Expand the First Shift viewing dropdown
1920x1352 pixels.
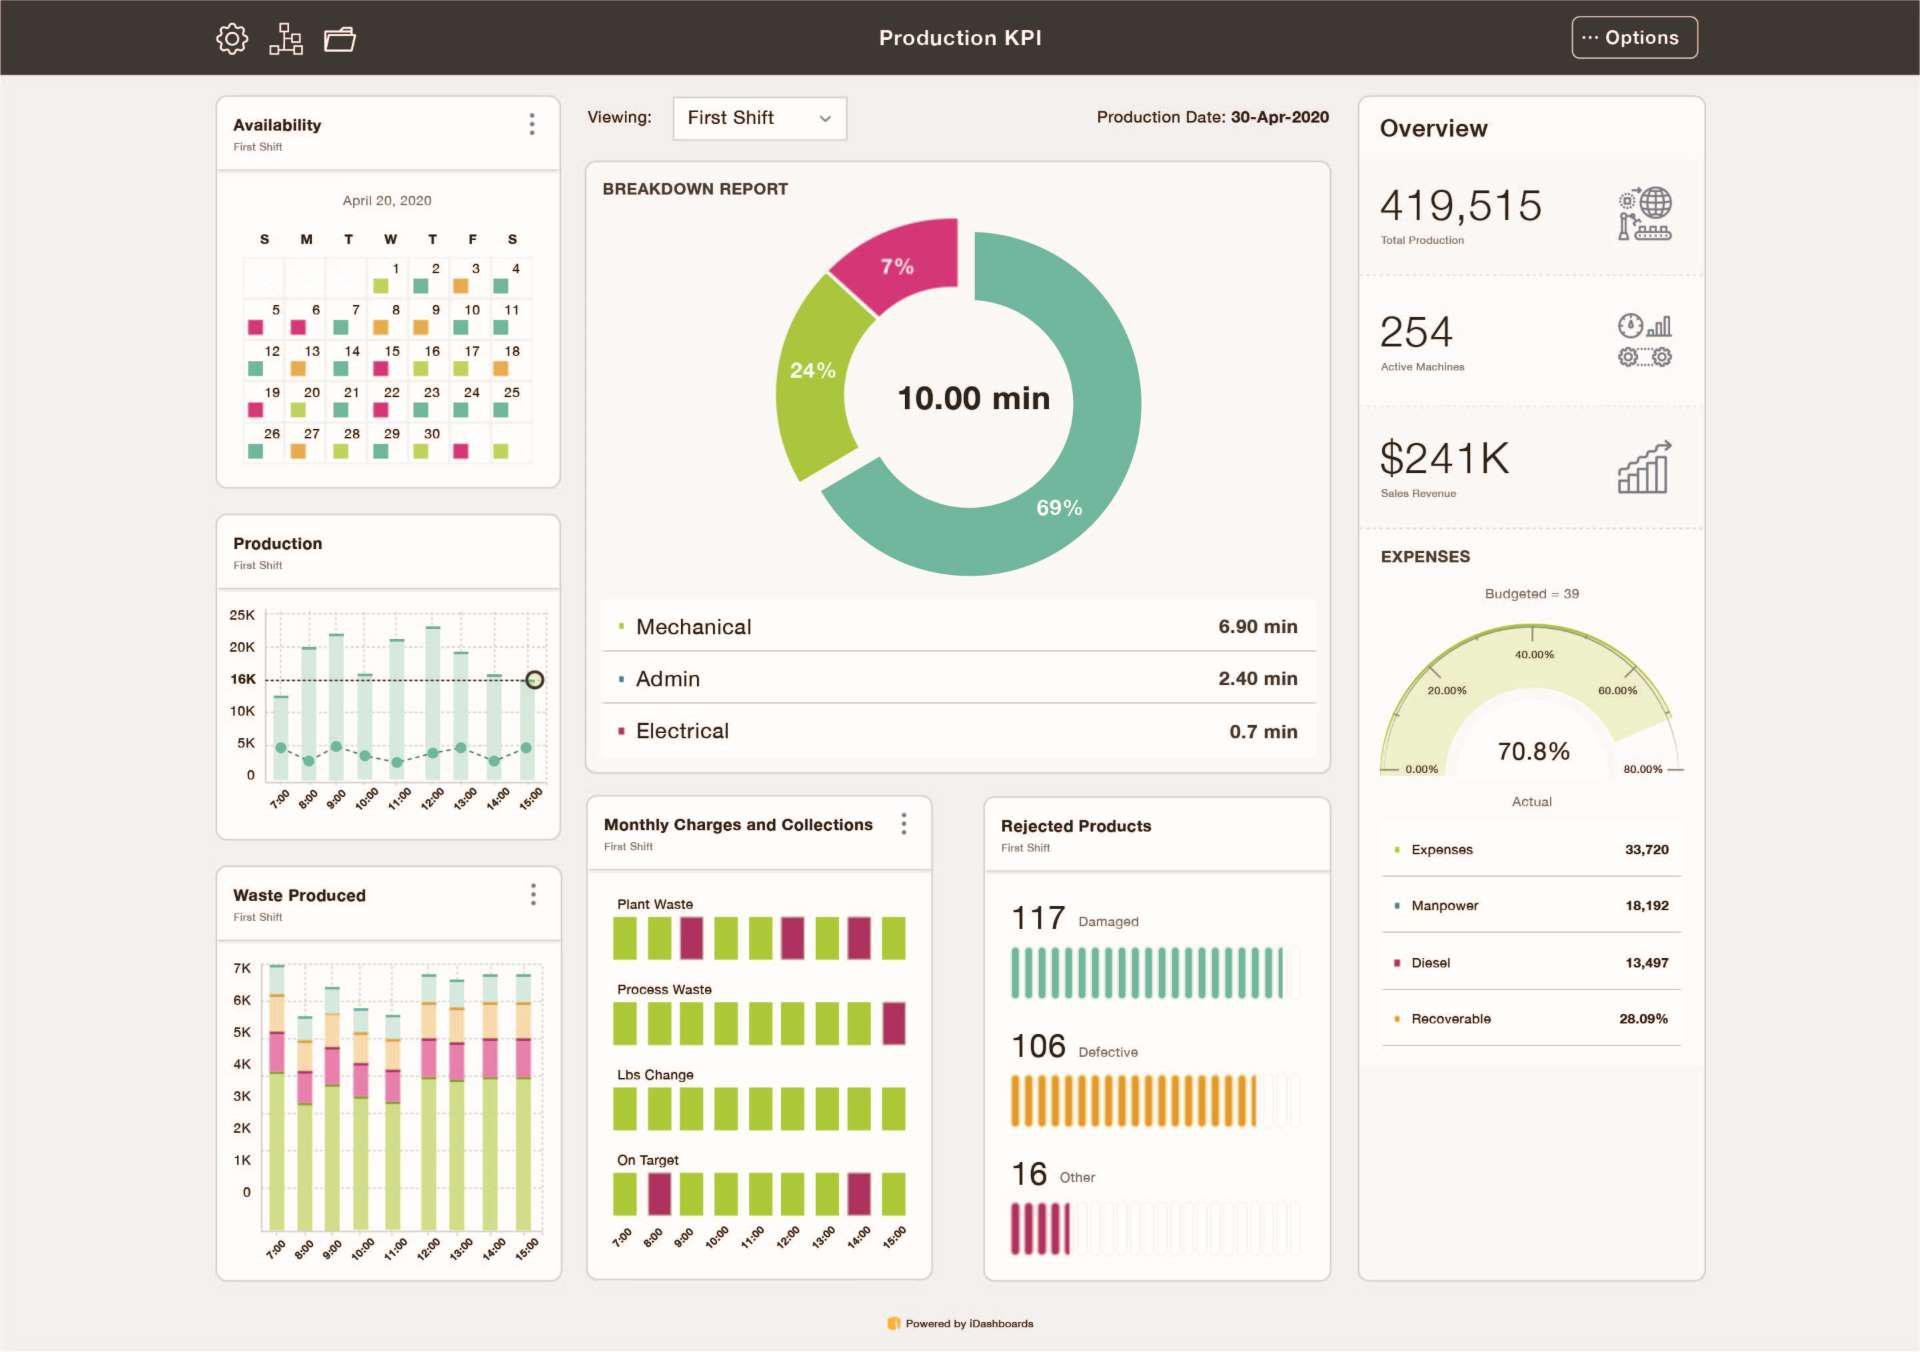pyautogui.click(x=759, y=118)
